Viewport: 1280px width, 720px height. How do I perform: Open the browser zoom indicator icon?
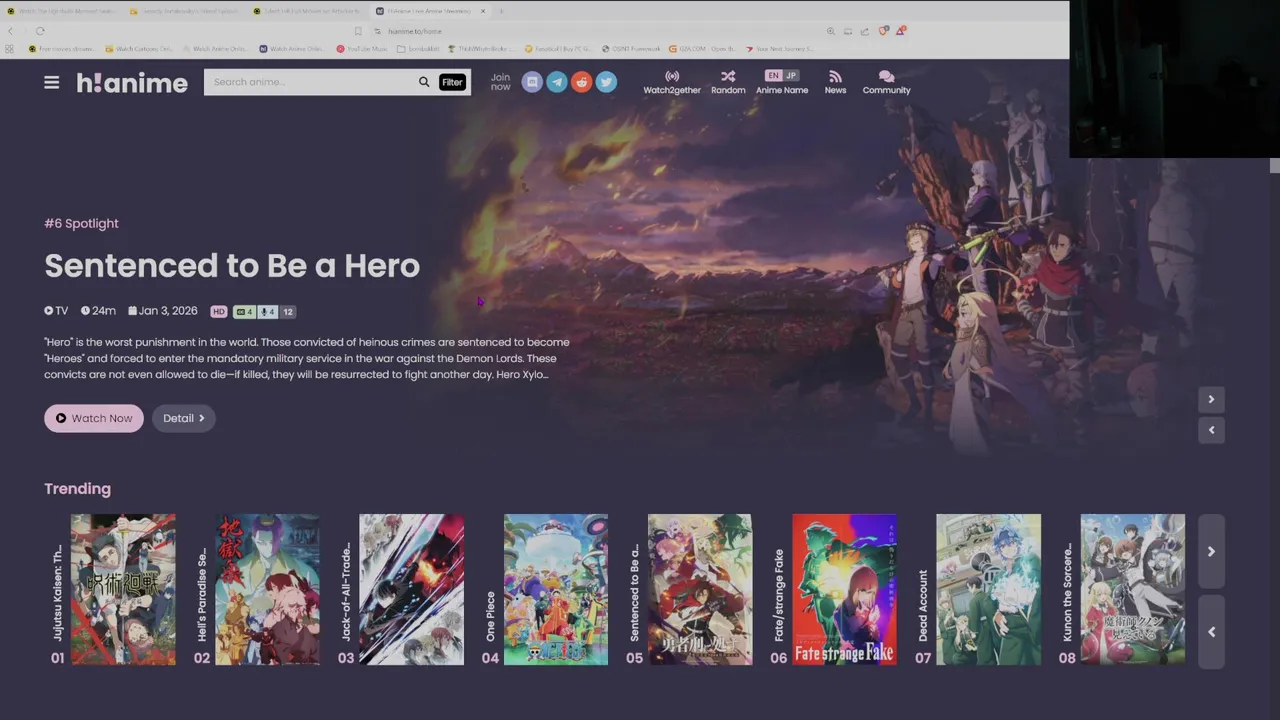click(830, 31)
